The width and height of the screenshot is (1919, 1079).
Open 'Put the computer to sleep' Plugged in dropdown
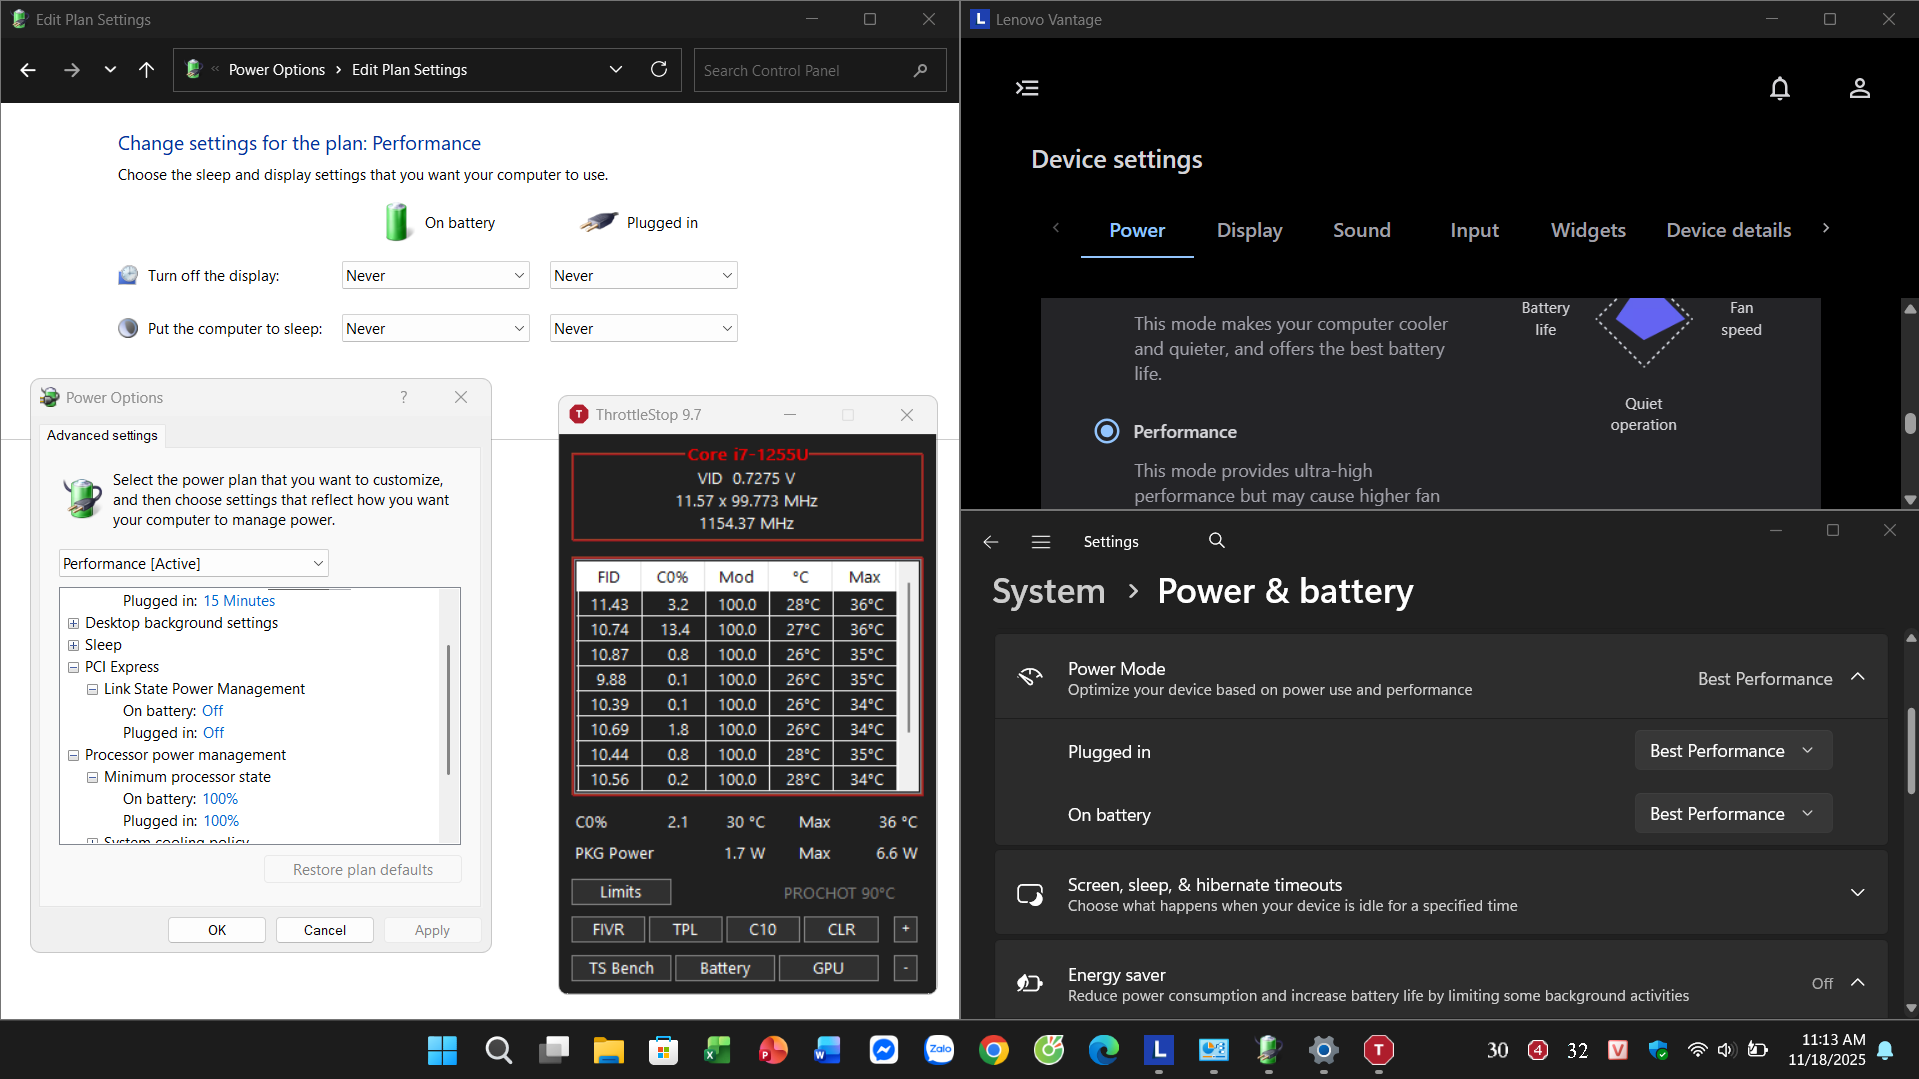(x=643, y=329)
